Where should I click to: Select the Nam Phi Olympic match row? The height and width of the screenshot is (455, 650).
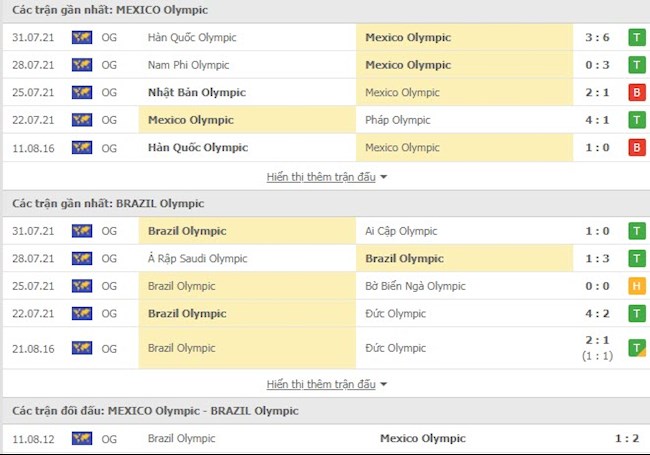point(188,65)
